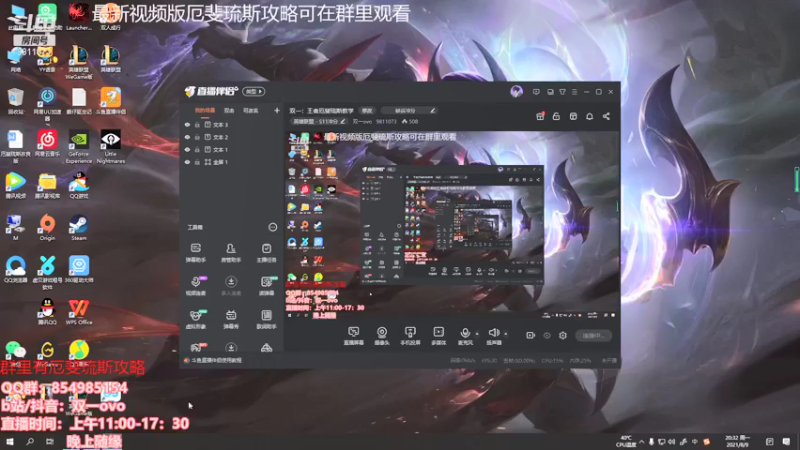The image size is (800, 450).
Task: Open Steam desktop shortcut
Action: point(79,228)
